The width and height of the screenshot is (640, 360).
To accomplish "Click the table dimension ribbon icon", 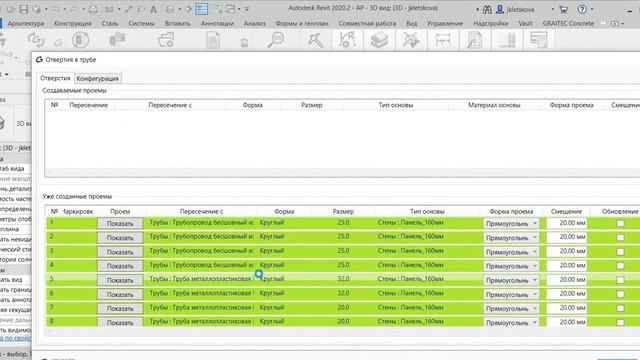I will point(443,40).
